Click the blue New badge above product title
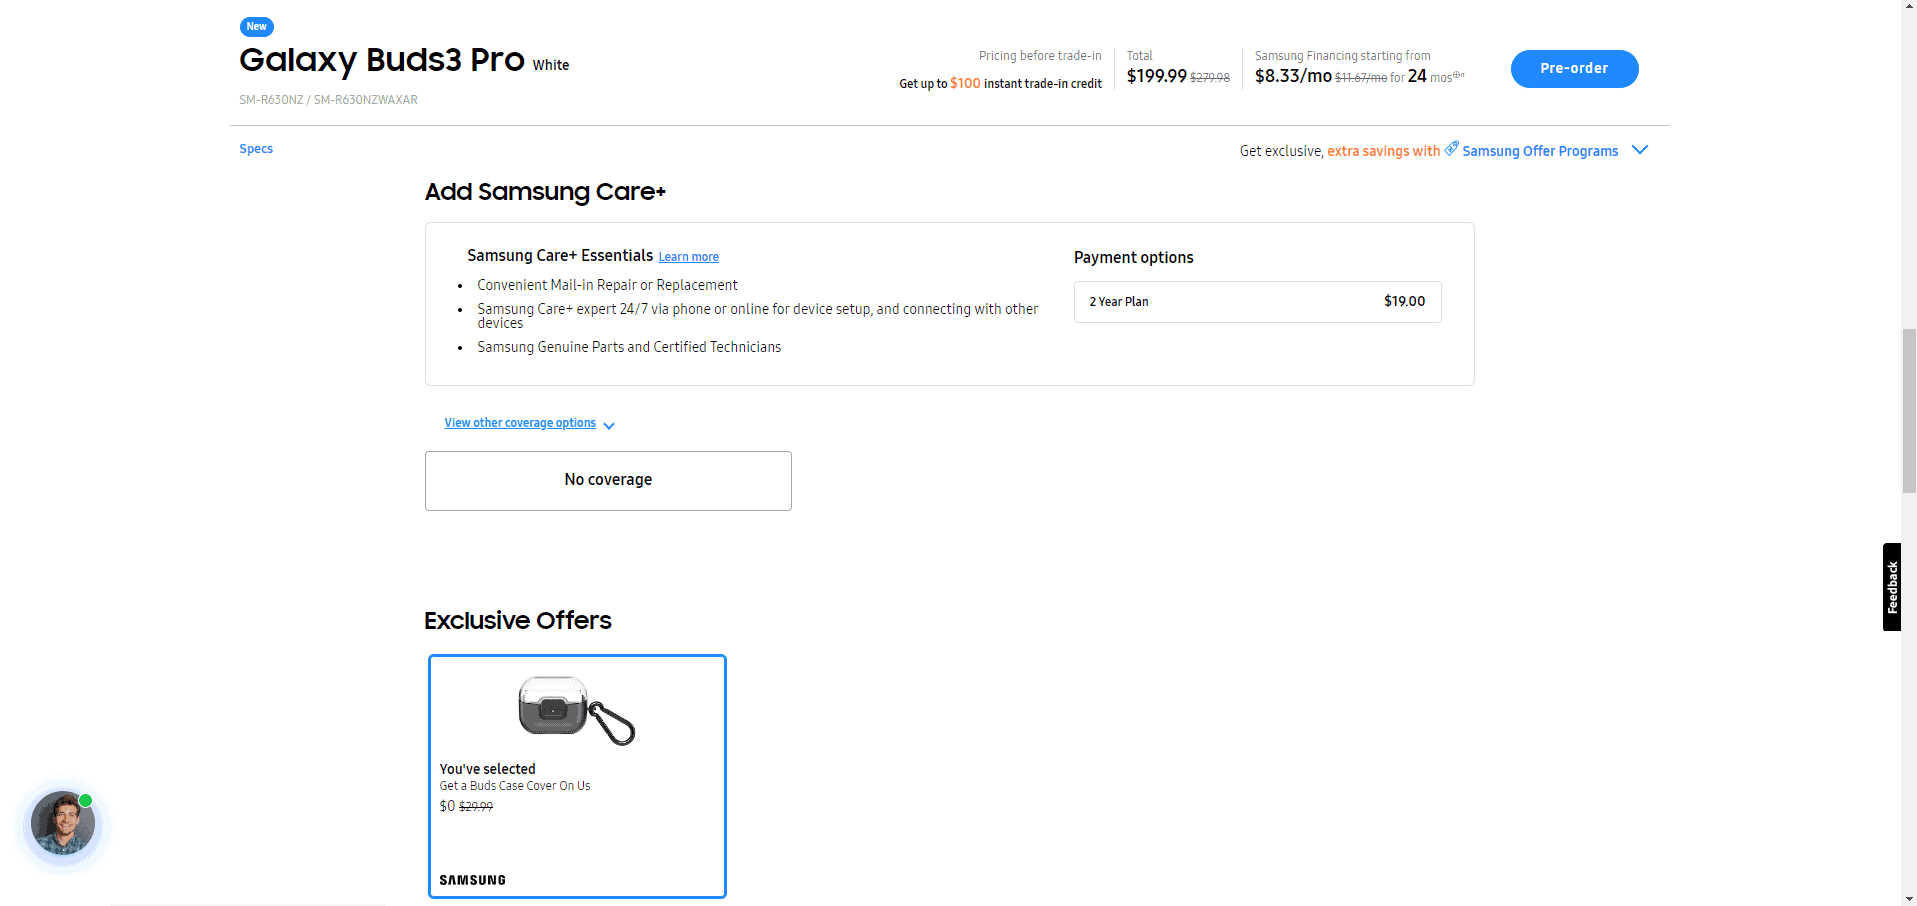The height and width of the screenshot is (906, 1917). (256, 27)
